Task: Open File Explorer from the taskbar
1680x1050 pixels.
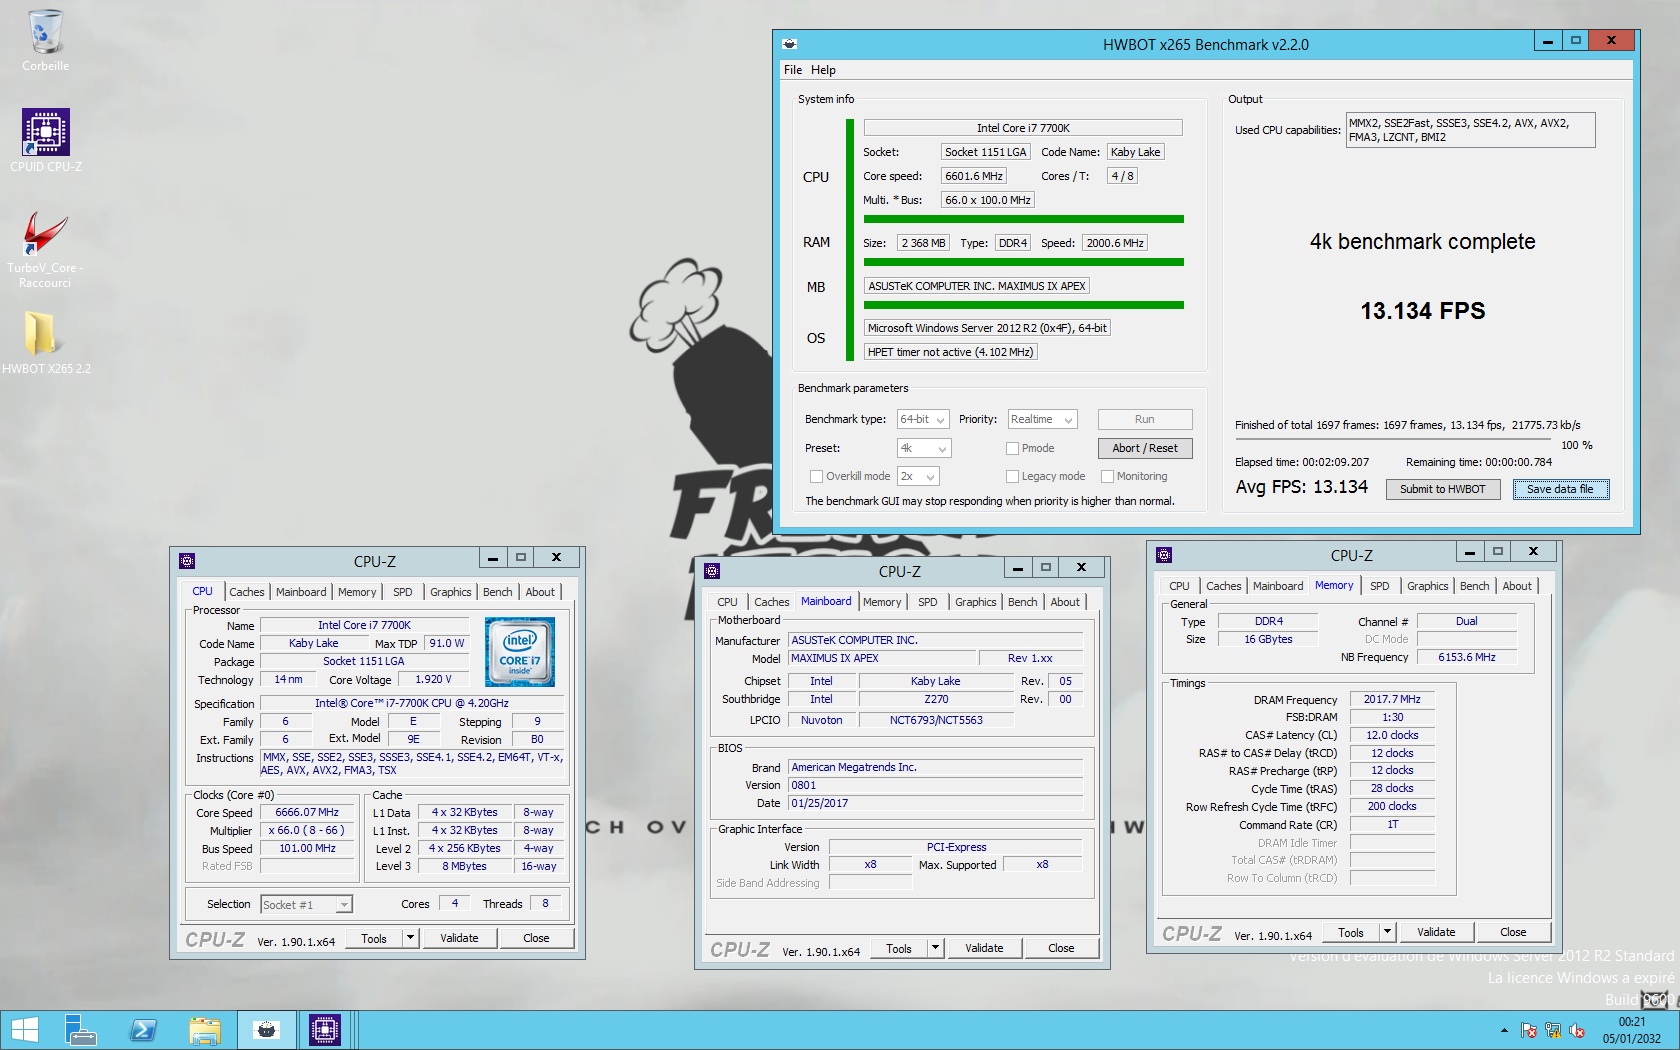Action: click(205, 1030)
